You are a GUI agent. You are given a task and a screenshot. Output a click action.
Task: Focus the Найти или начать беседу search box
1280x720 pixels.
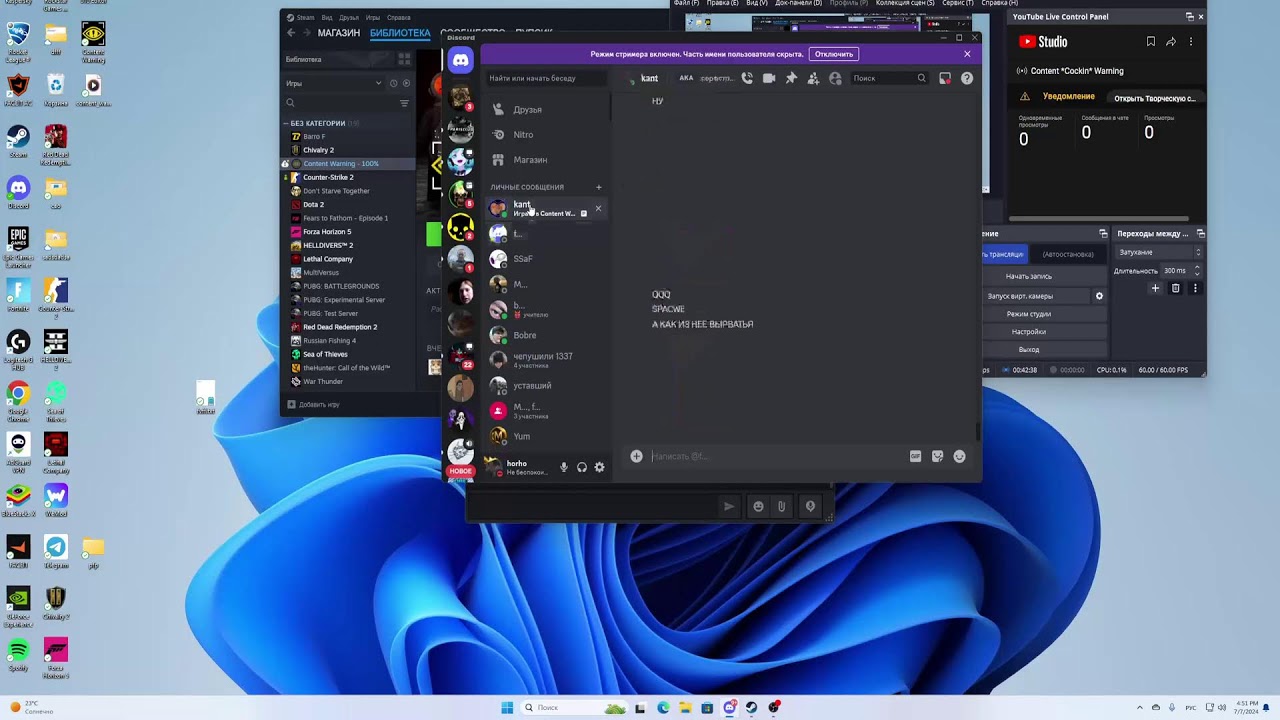(545, 78)
